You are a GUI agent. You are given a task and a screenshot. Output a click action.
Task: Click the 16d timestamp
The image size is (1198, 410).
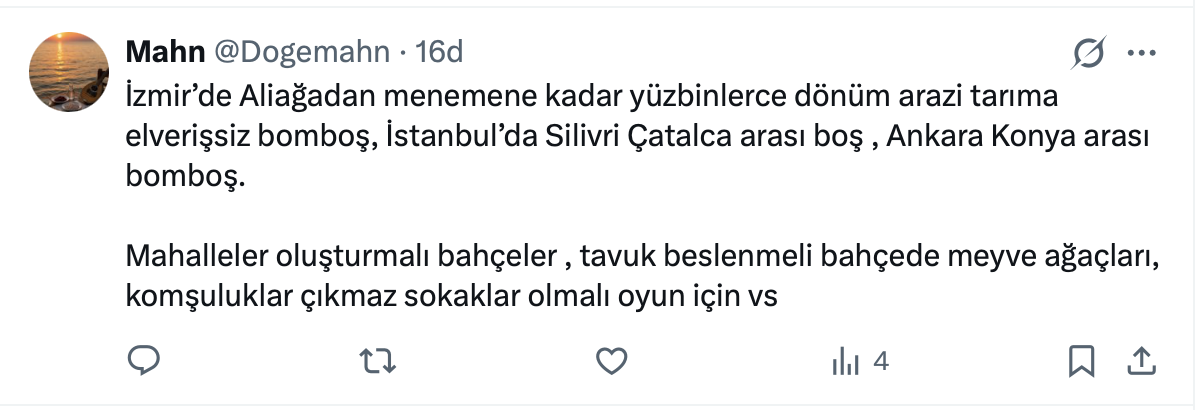pyautogui.click(x=439, y=52)
